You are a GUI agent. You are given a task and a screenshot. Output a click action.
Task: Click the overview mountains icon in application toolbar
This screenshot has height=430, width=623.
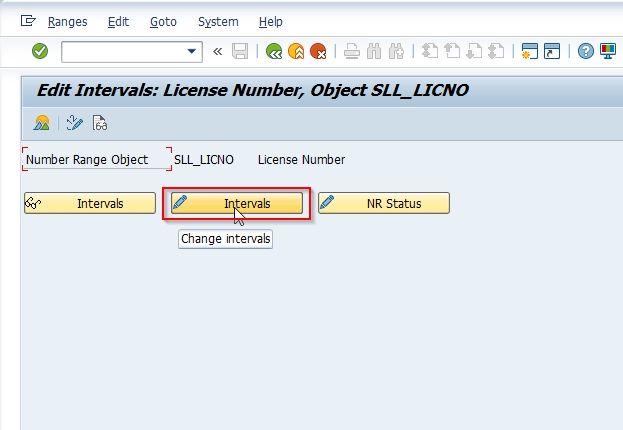point(42,123)
